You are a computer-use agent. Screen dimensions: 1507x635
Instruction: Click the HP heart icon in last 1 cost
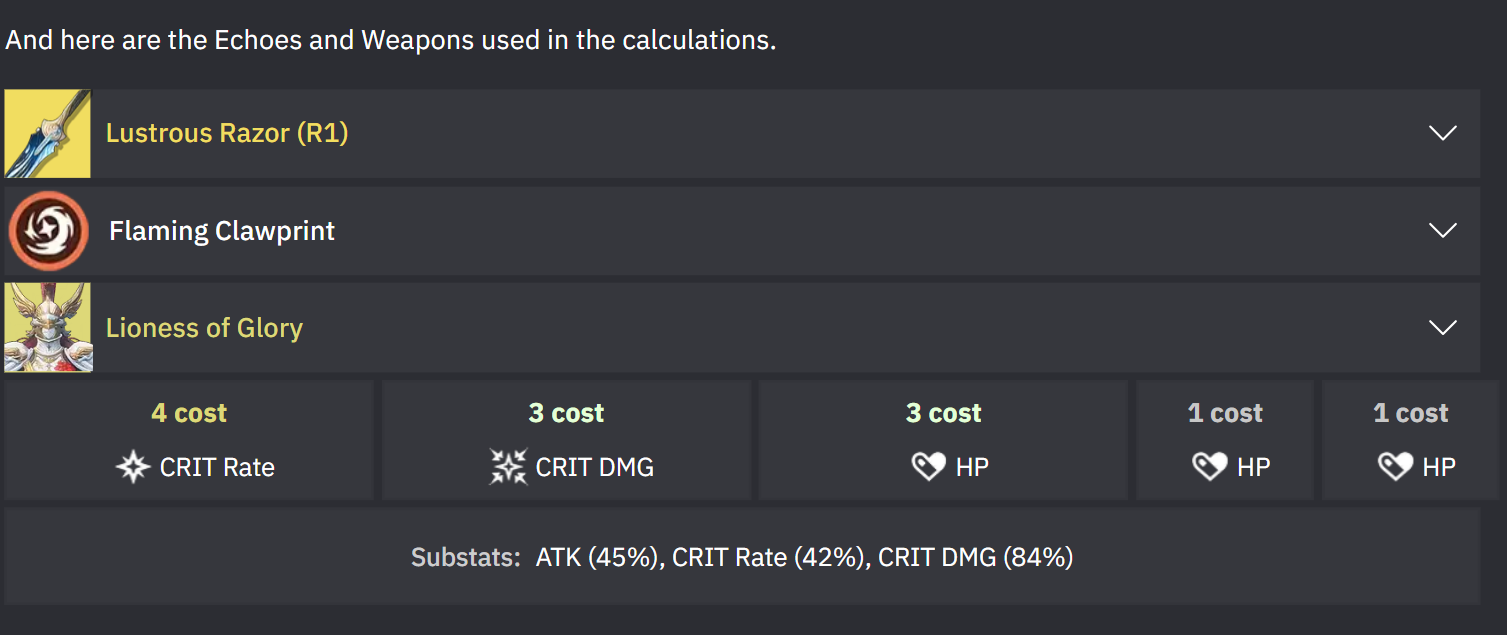click(x=1395, y=467)
